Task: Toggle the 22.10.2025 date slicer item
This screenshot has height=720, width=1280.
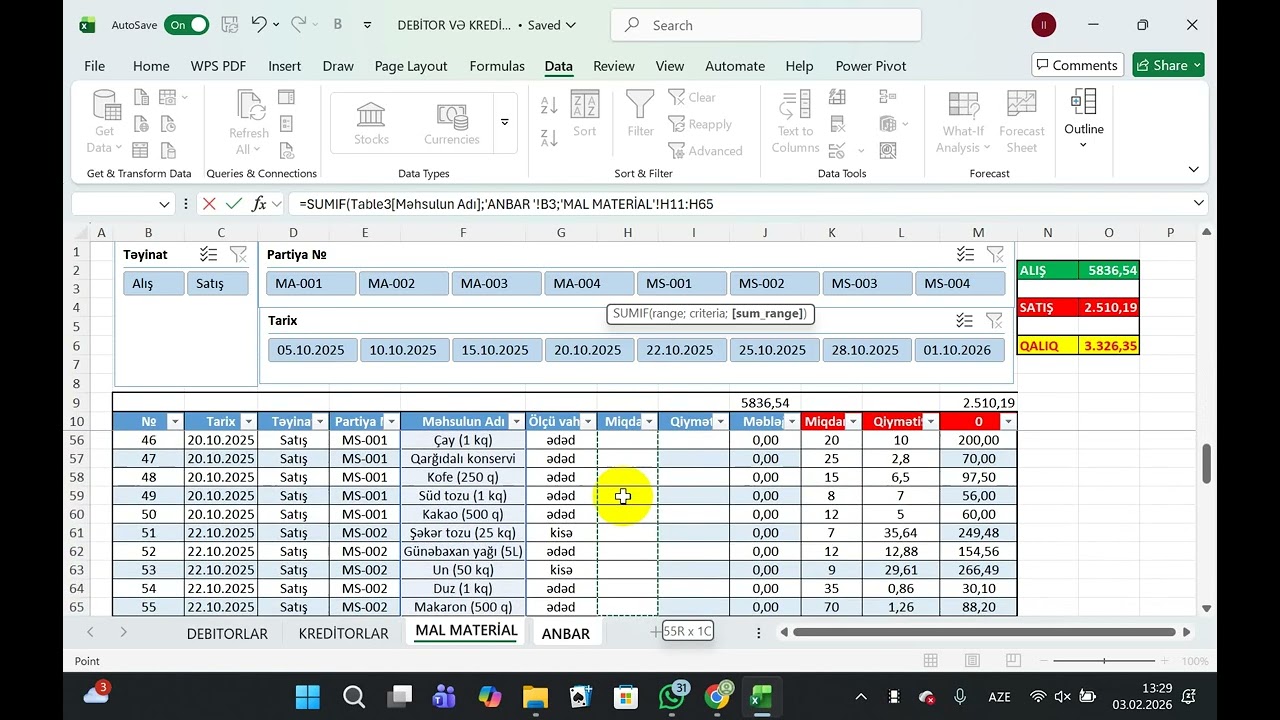Action: 682,350
